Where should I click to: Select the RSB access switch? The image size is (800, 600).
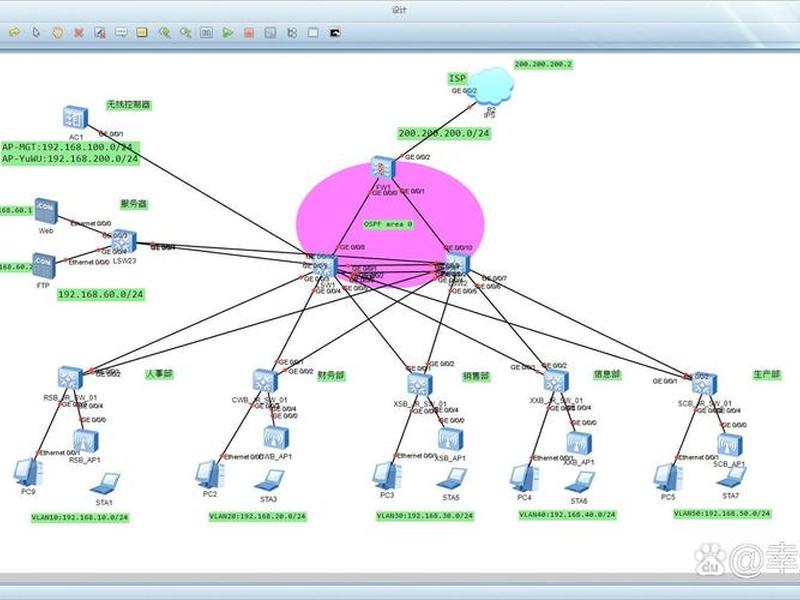pos(70,379)
